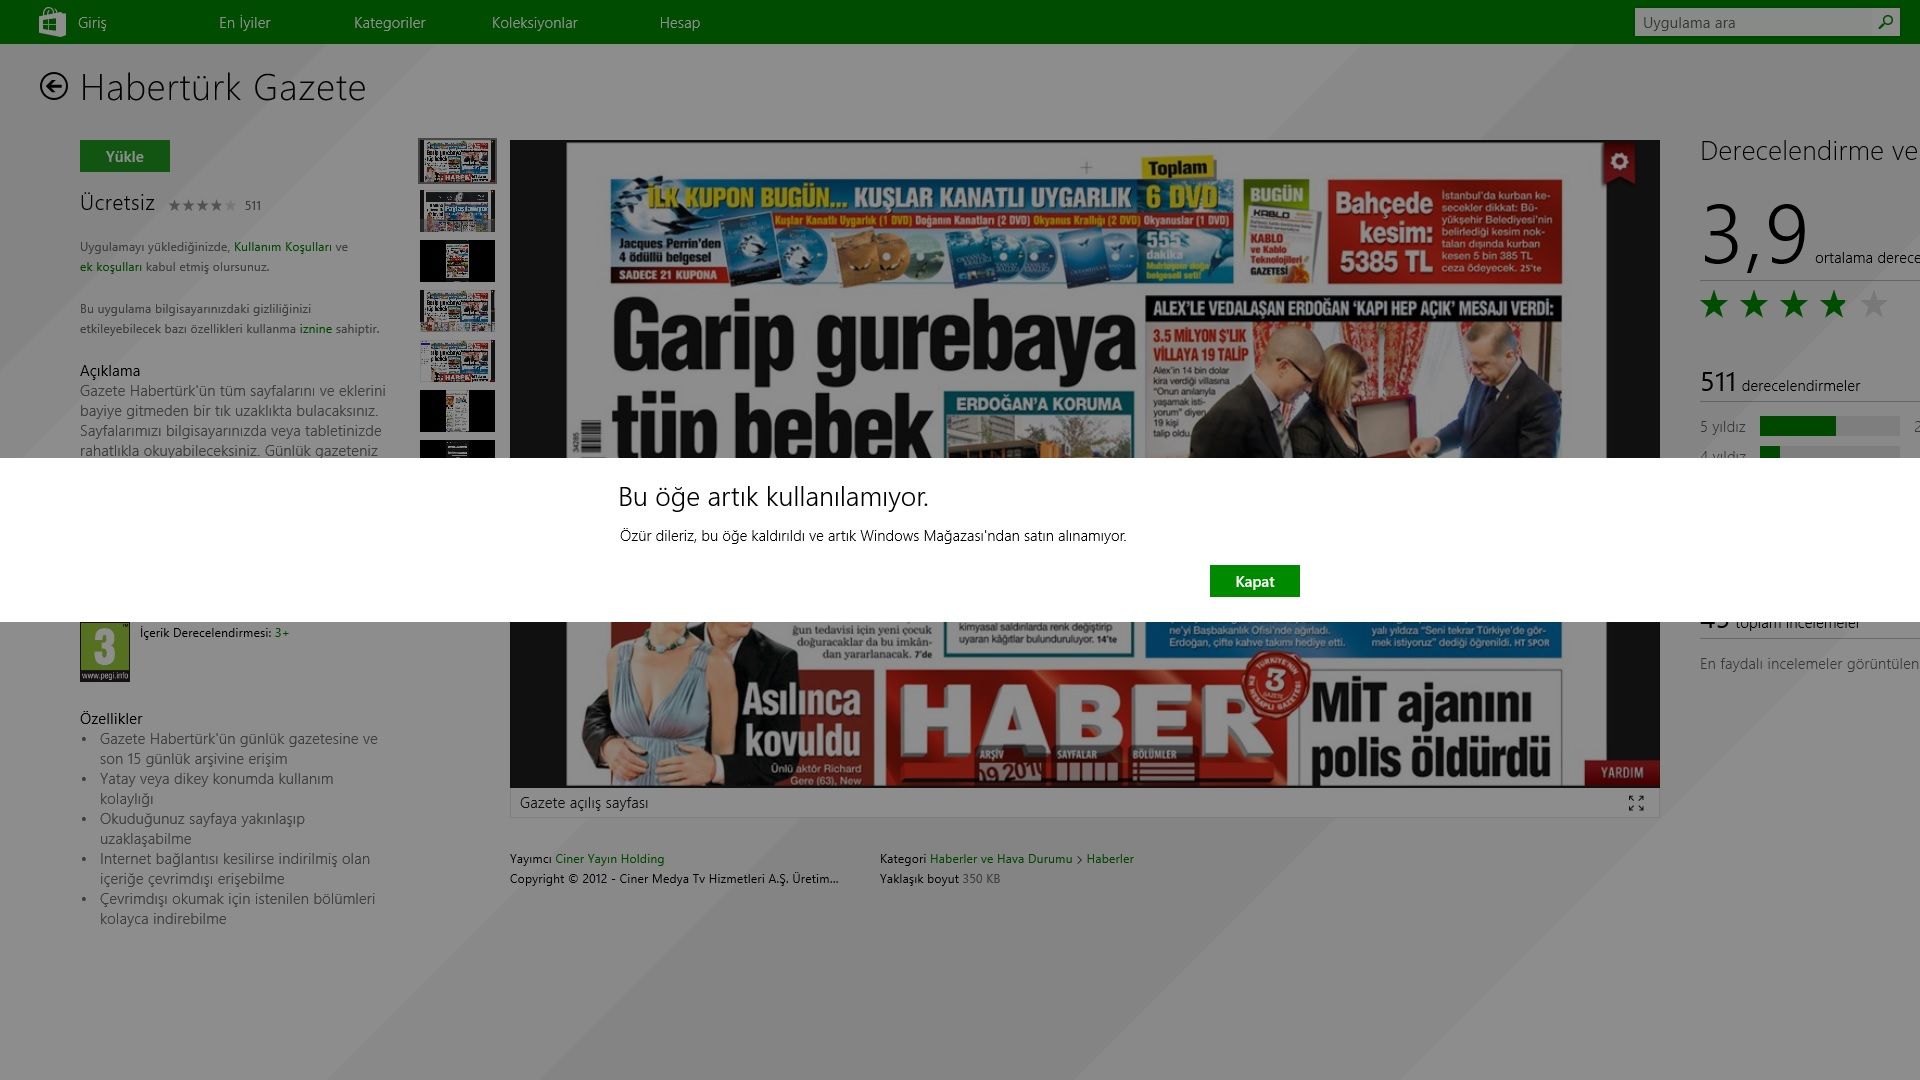Click the gear icon on the screenshot preview
This screenshot has width=1920, height=1080.
coord(1619,162)
